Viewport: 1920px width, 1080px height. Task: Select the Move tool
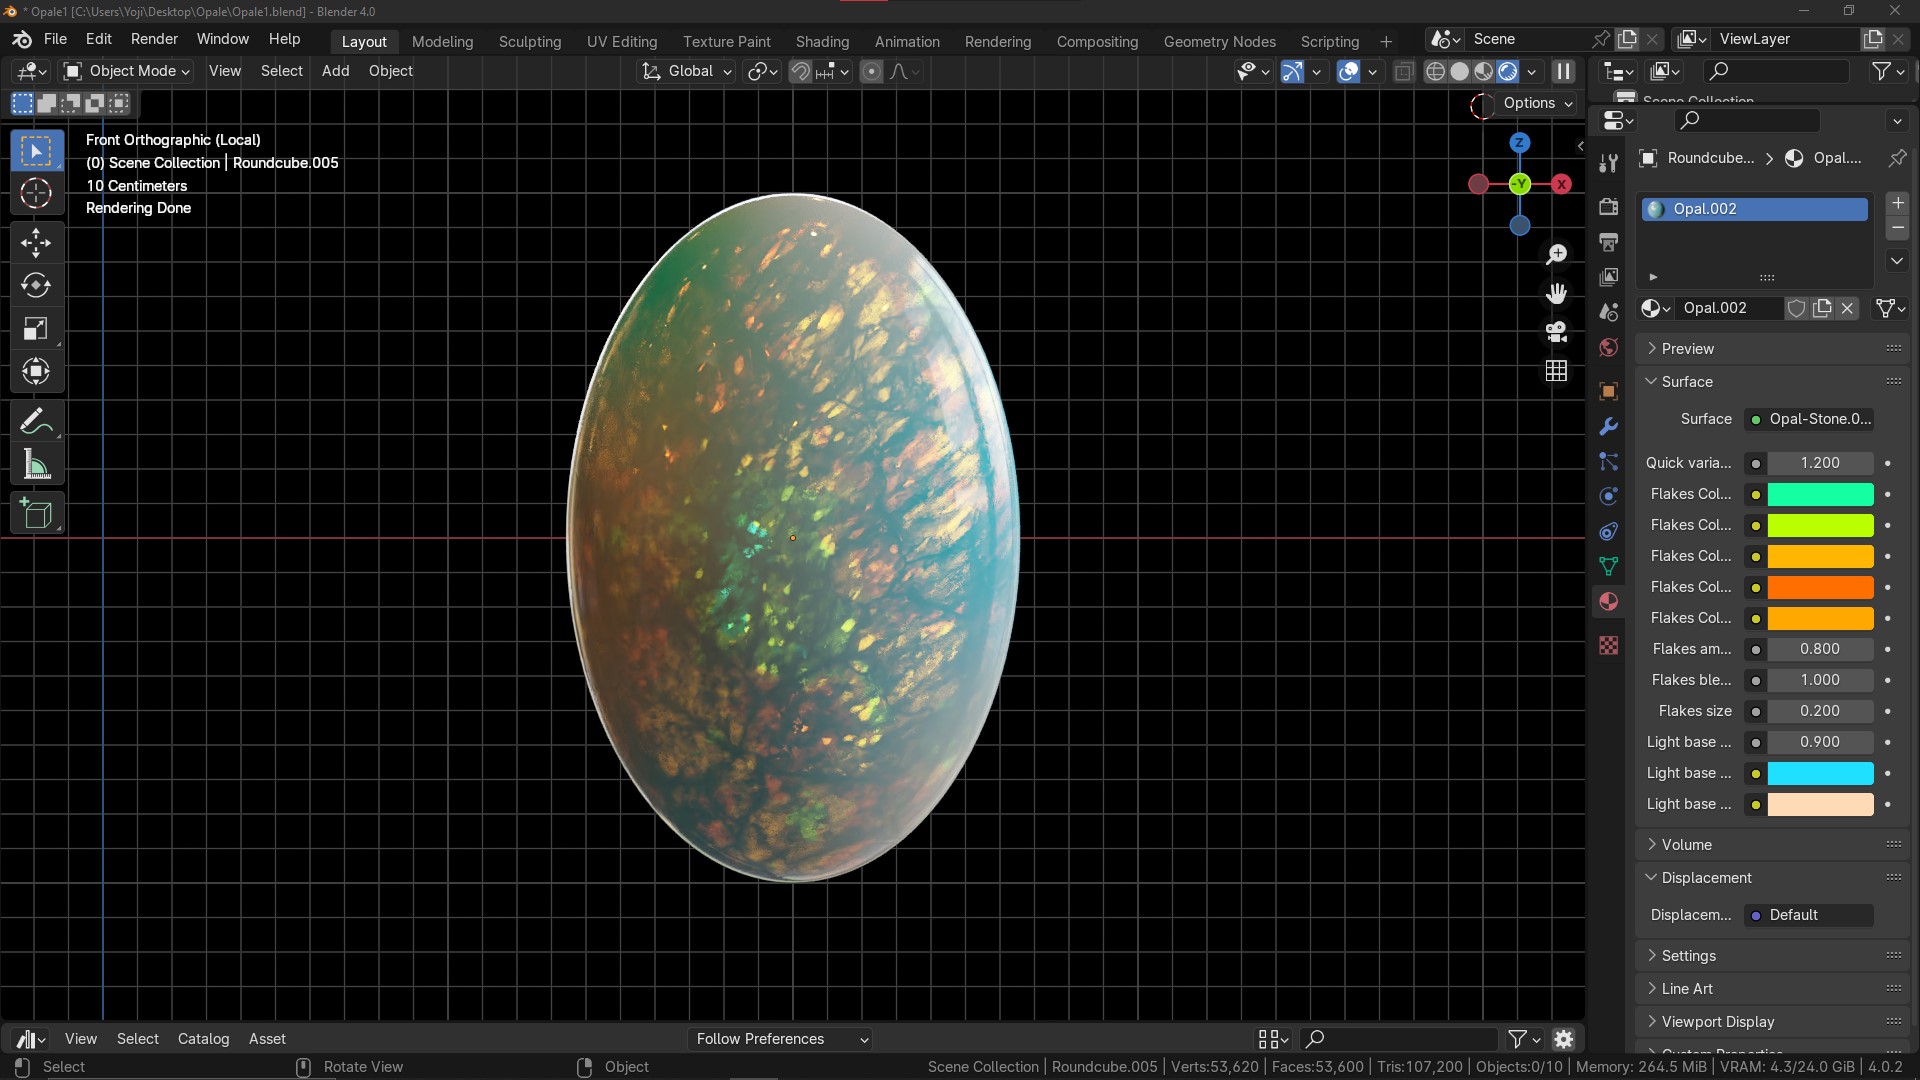click(36, 243)
